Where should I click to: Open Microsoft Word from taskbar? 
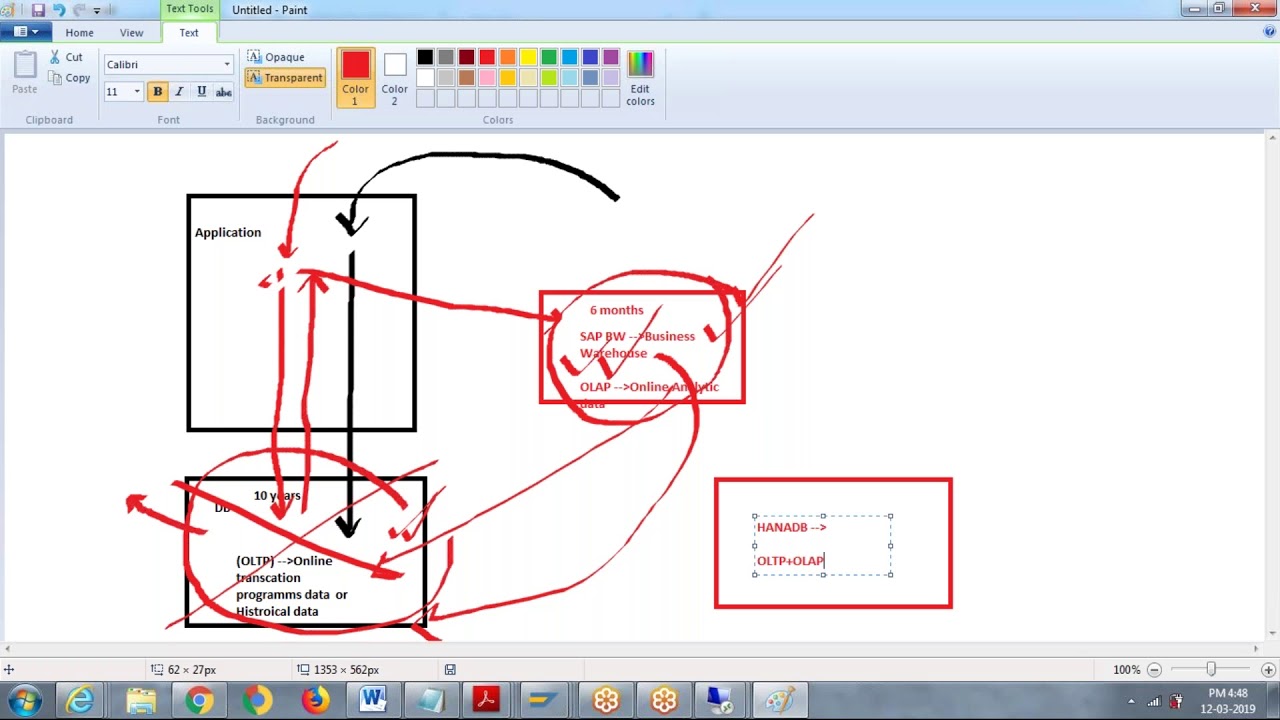click(373, 701)
